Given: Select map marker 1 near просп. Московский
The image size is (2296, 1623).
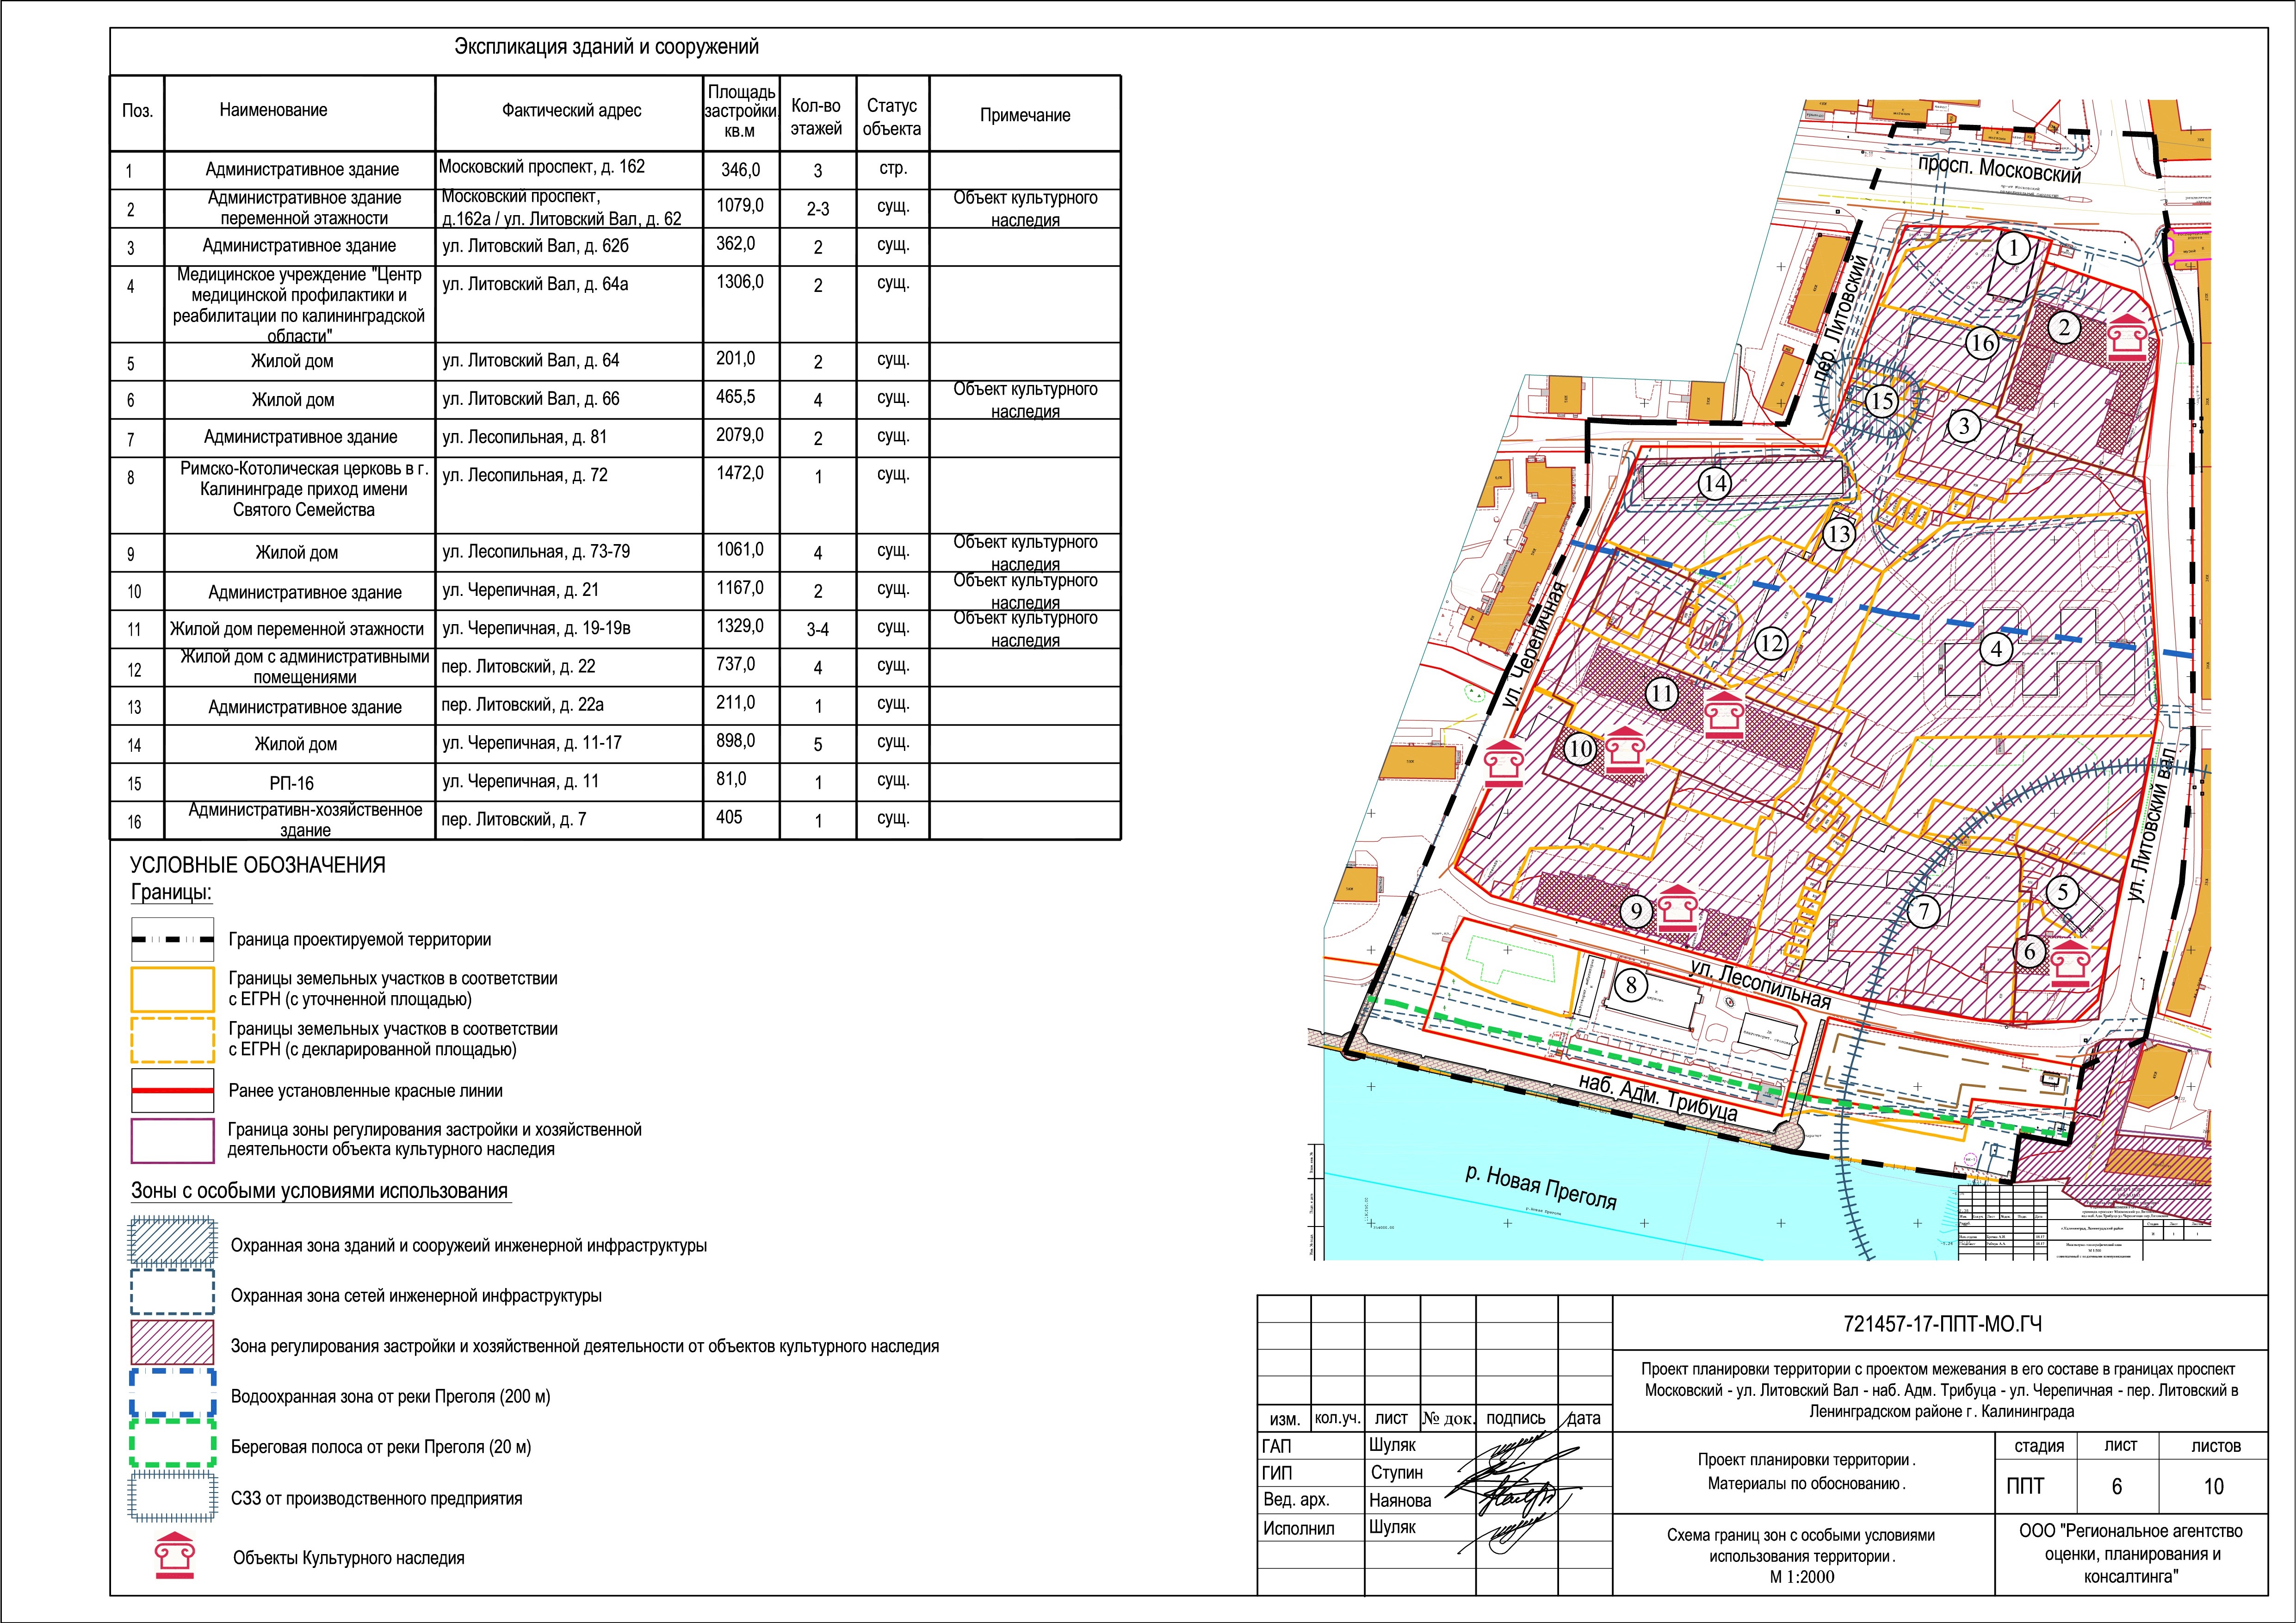Looking at the screenshot, I should (x=2014, y=248).
